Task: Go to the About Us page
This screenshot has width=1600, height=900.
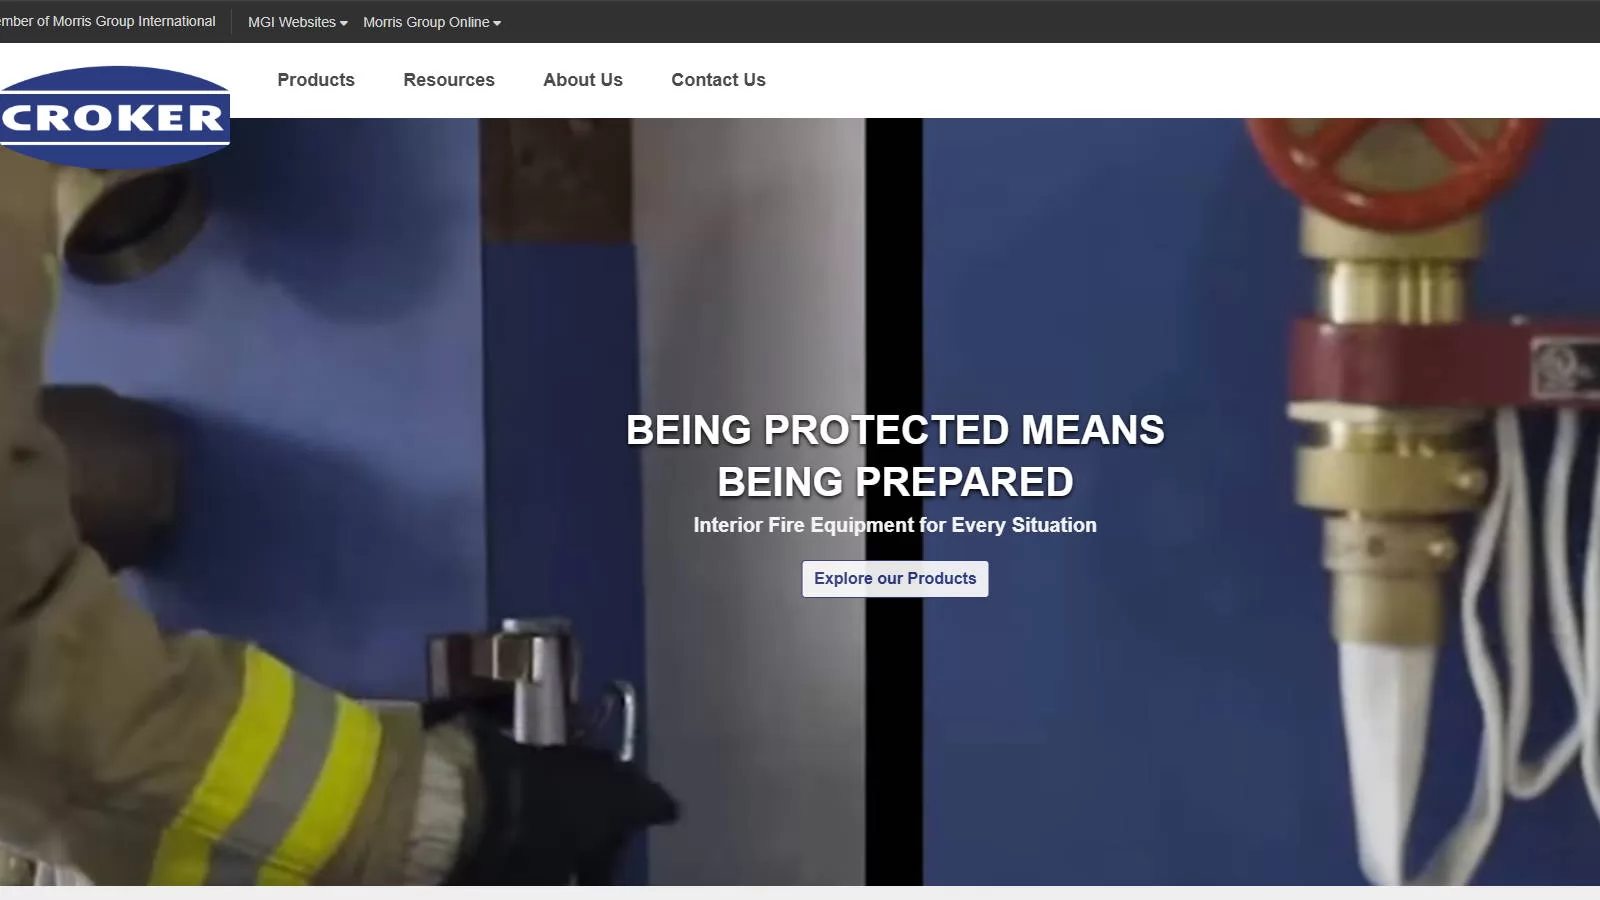Action: coord(583,80)
